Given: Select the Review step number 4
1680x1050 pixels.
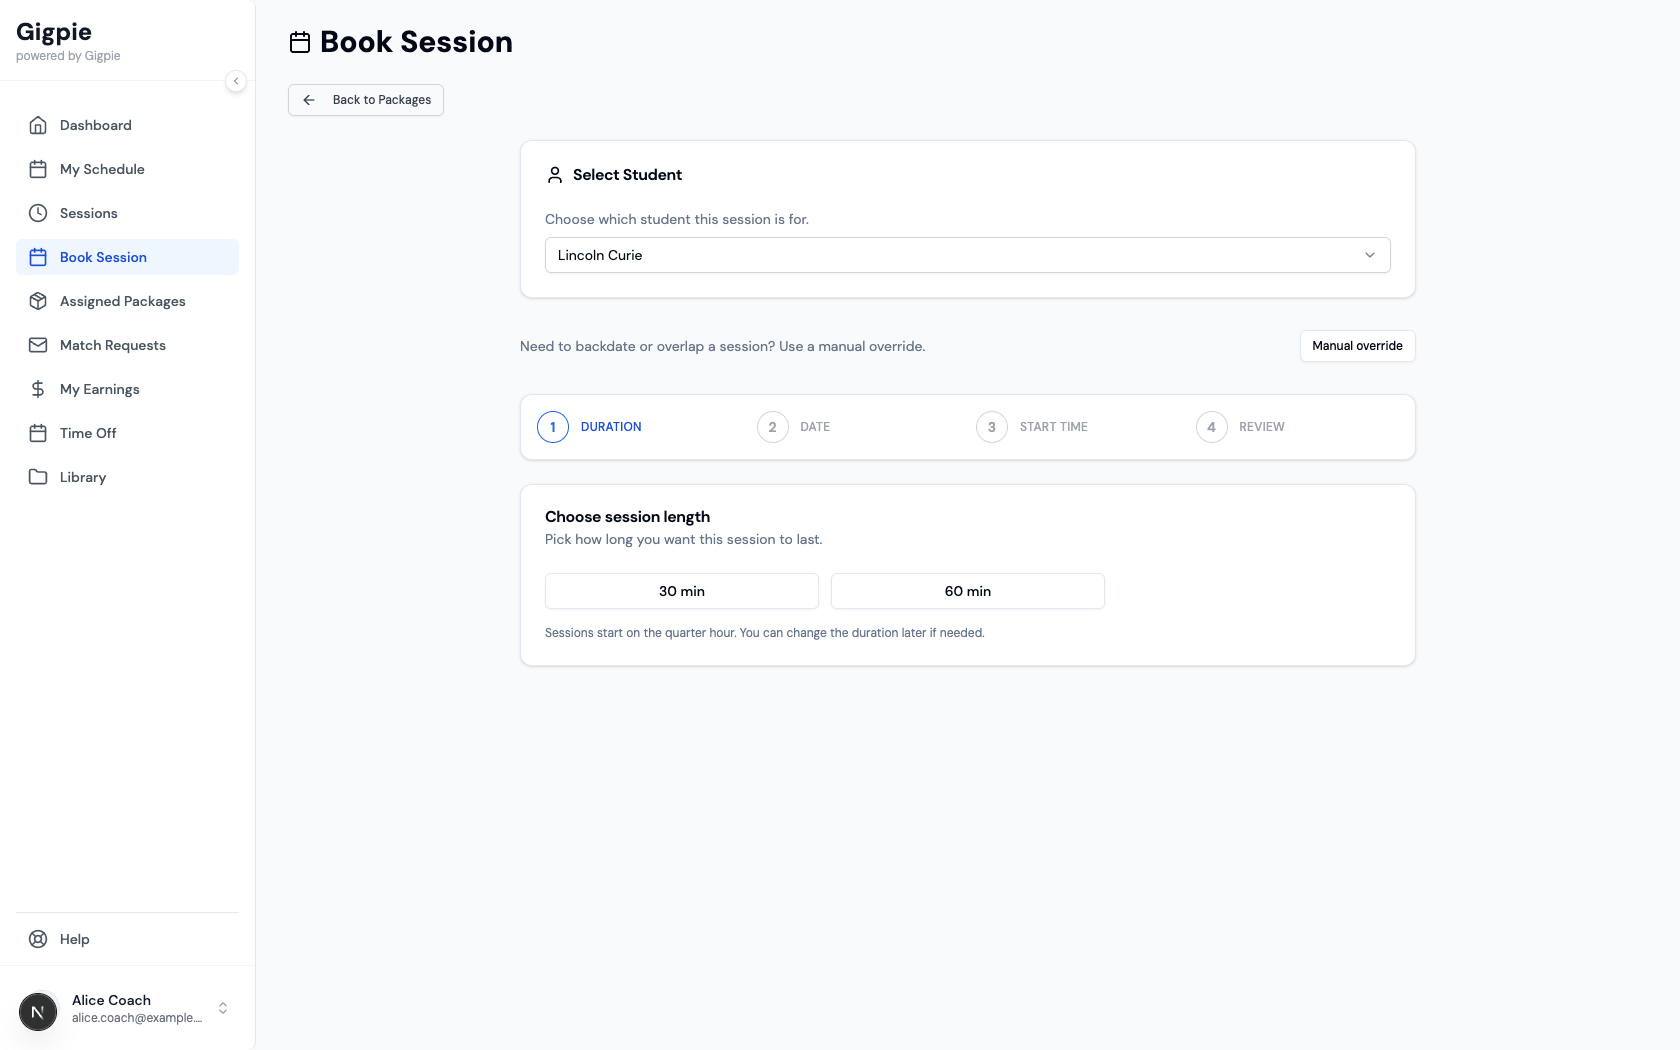Looking at the screenshot, I should coord(1211,427).
